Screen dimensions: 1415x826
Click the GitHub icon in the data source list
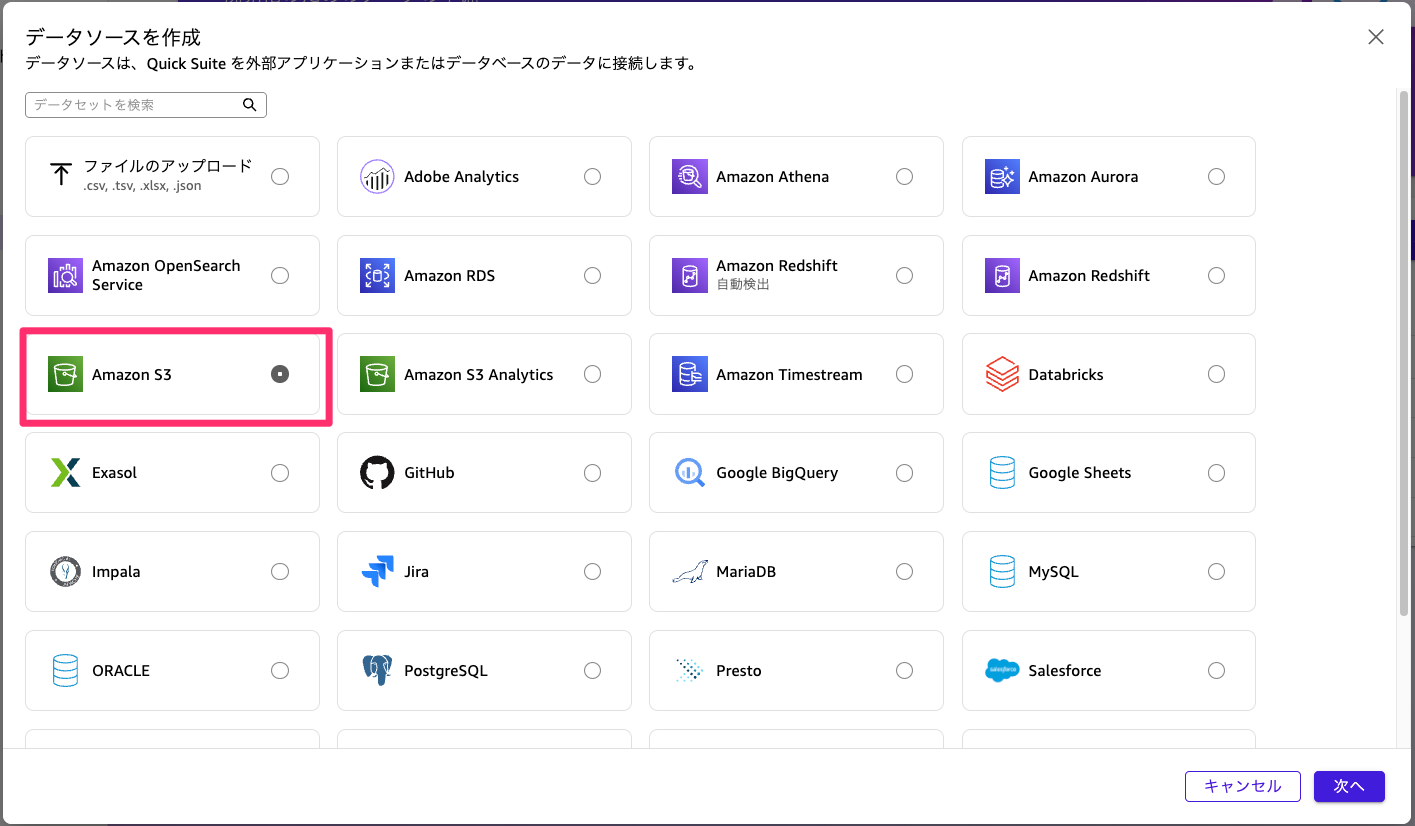coord(377,472)
